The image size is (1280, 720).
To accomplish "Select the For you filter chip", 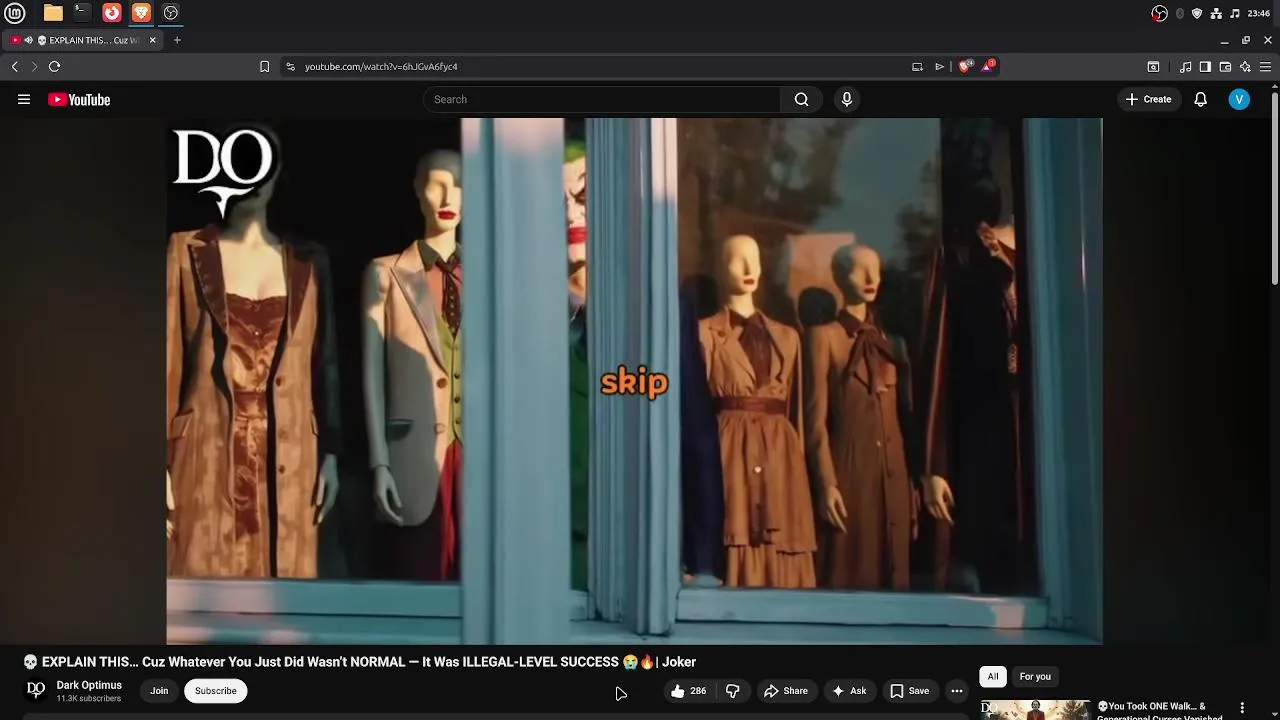I will coord(1035,677).
